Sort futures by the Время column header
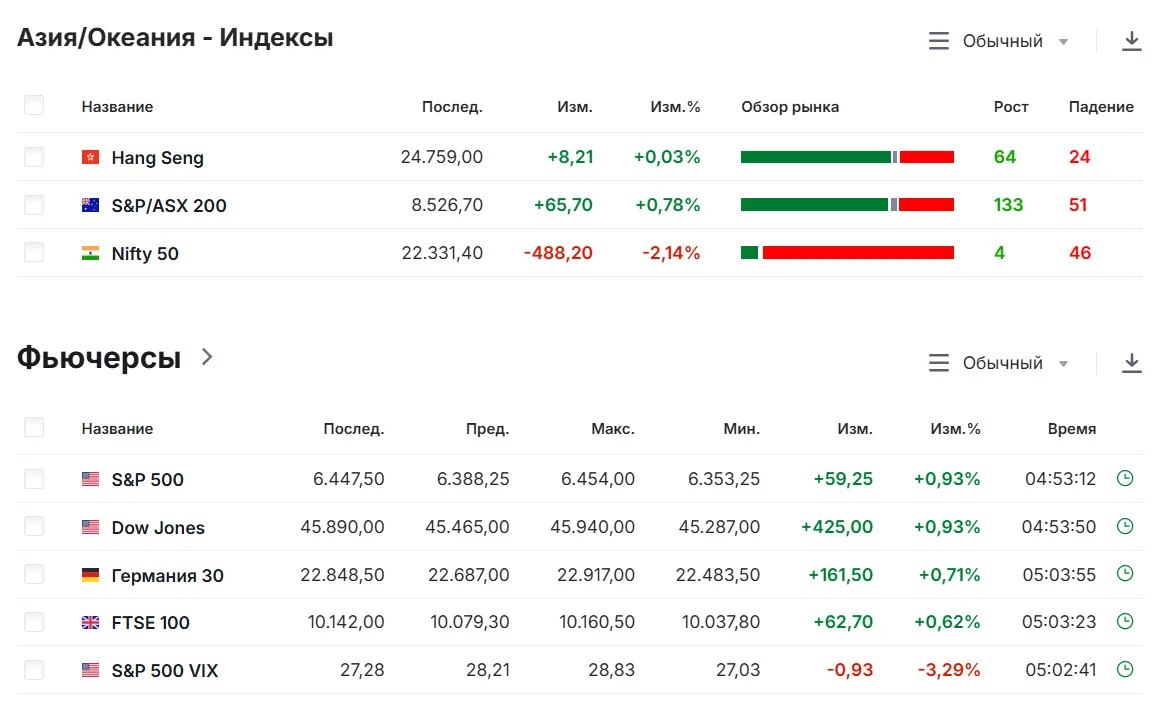 1071,429
